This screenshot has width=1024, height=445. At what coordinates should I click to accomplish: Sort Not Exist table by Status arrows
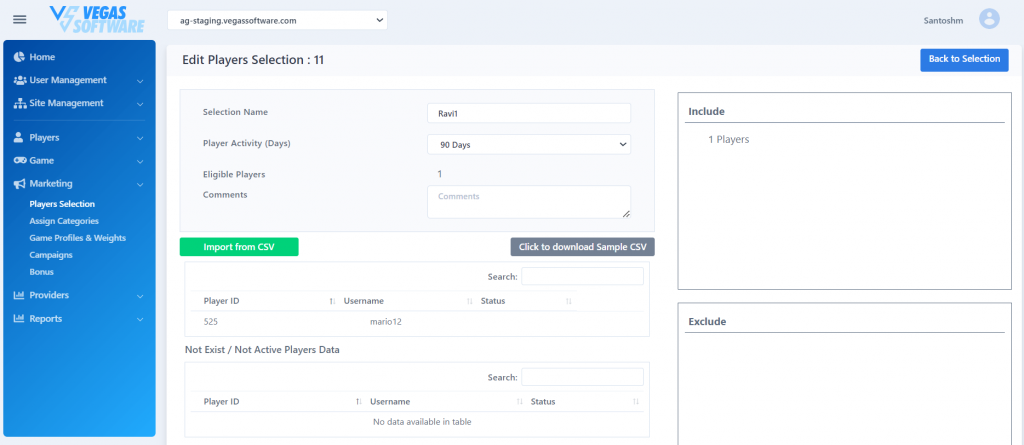(x=636, y=402)
